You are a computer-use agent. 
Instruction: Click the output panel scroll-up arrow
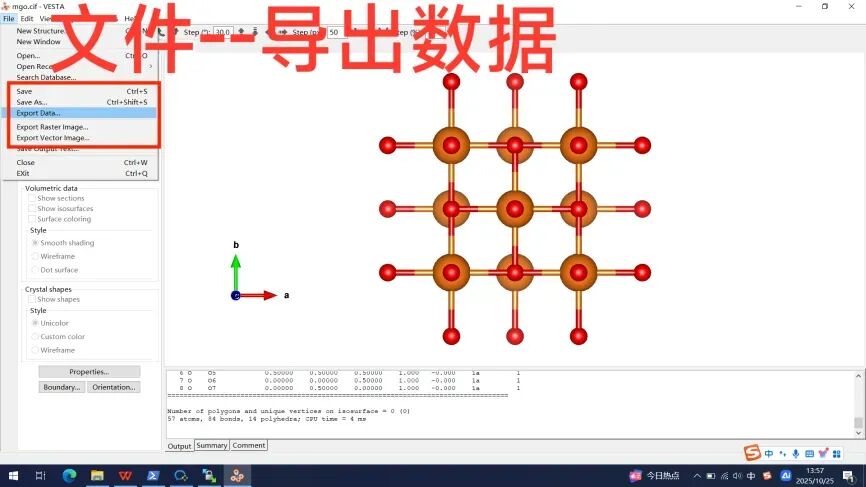(x=858, y=376)
